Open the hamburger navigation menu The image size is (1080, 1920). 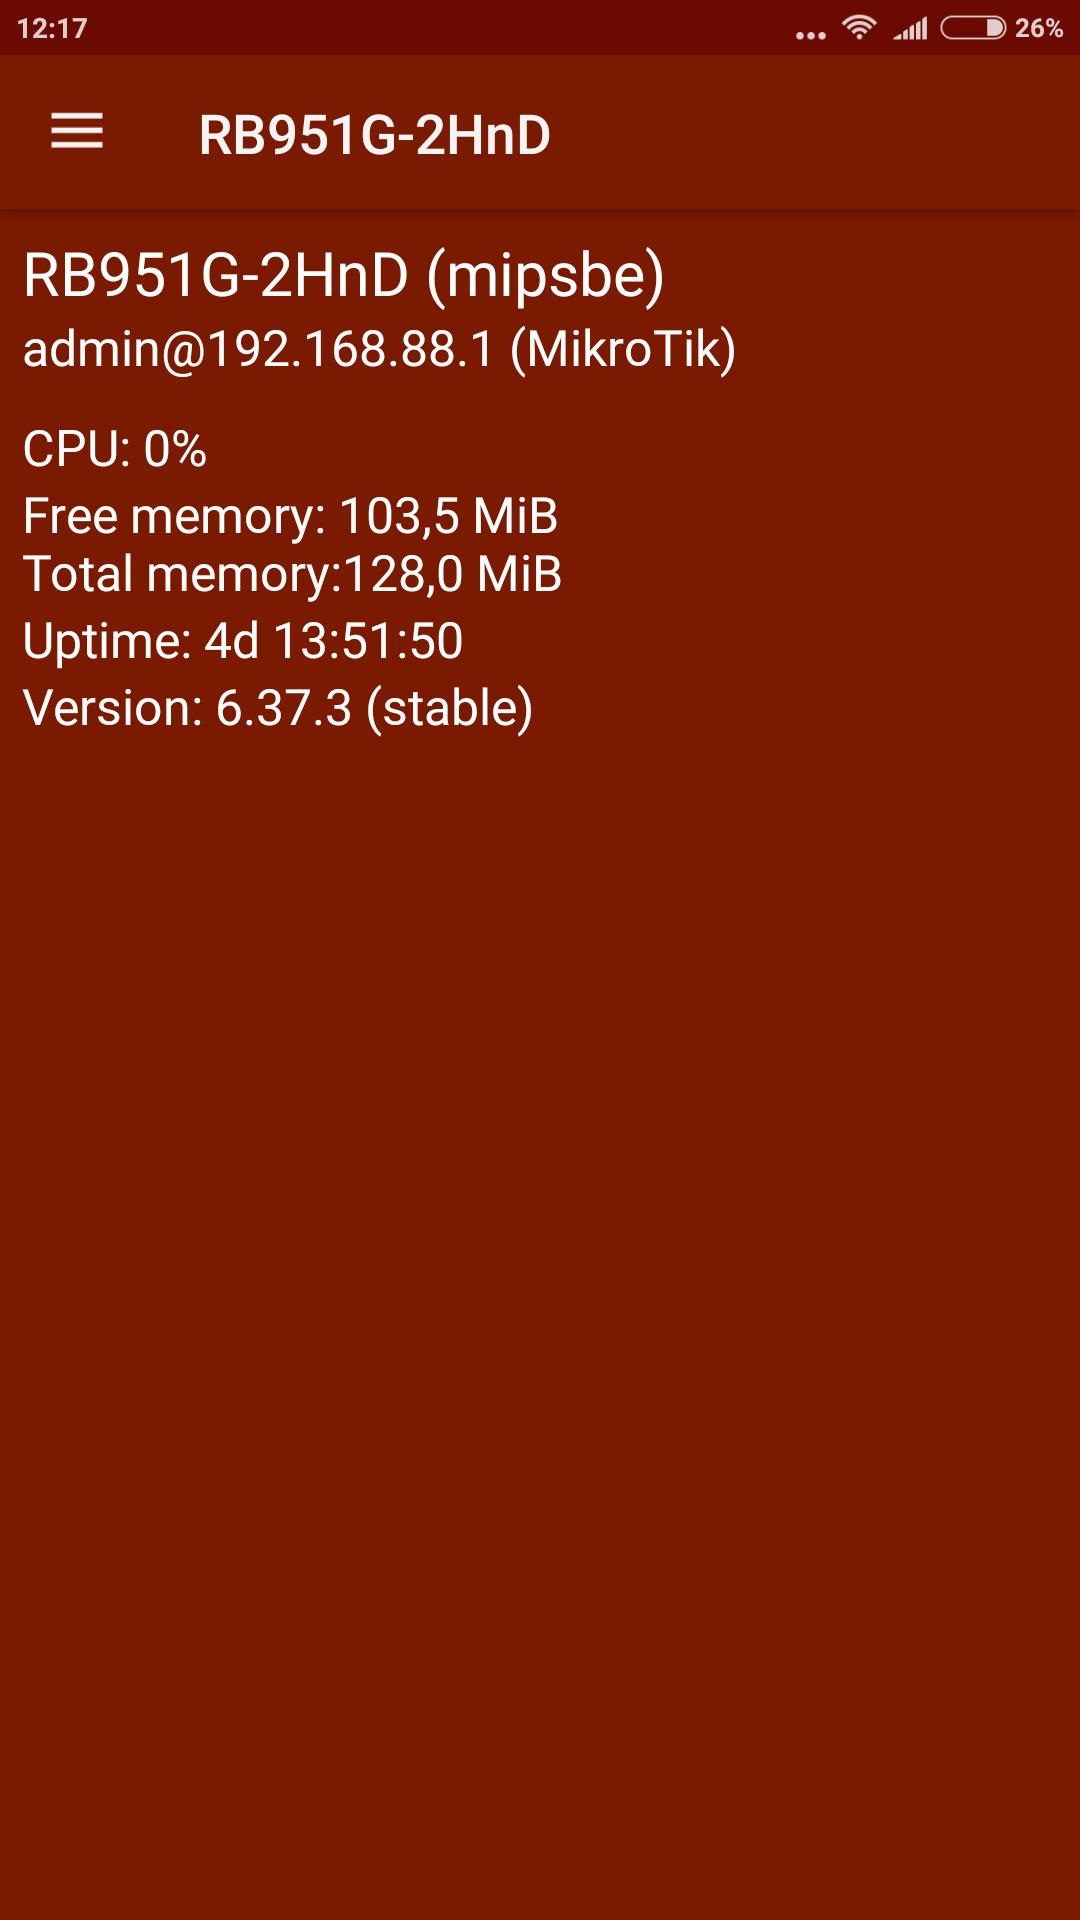[x=77, y=132]
